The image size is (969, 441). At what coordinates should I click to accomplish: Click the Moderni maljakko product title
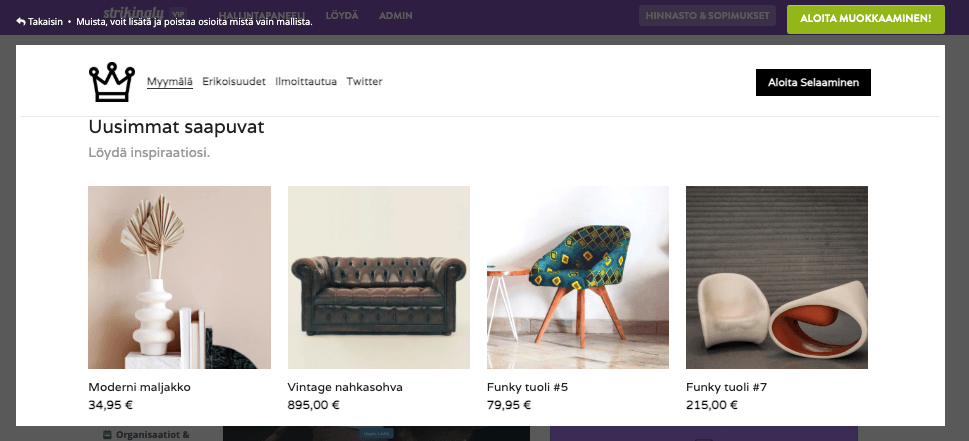139,387
